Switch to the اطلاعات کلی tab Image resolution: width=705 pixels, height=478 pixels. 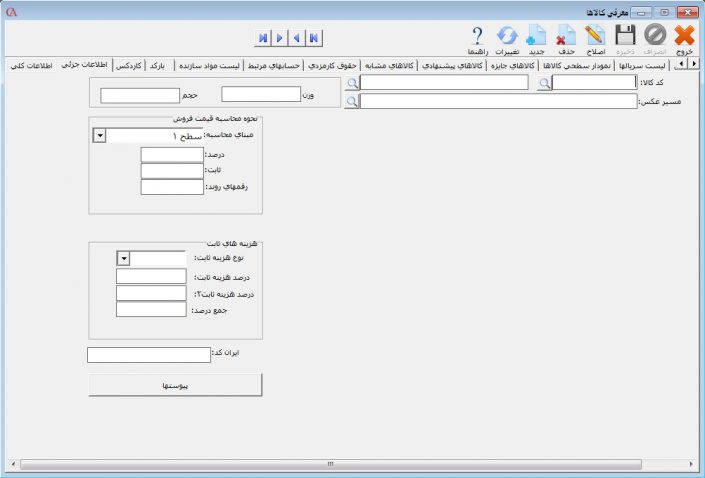tap(31, 65)
